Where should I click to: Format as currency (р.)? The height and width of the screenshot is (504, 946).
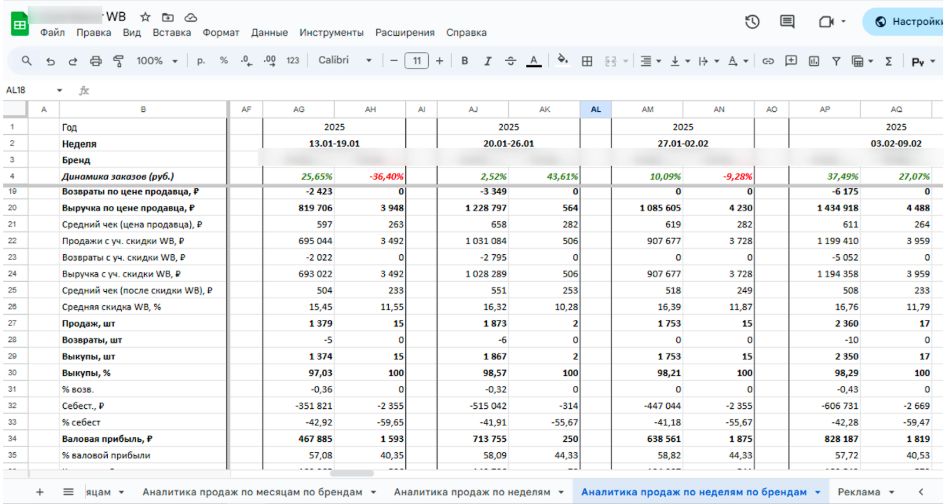pyautogui.click(x=201, y=60)
